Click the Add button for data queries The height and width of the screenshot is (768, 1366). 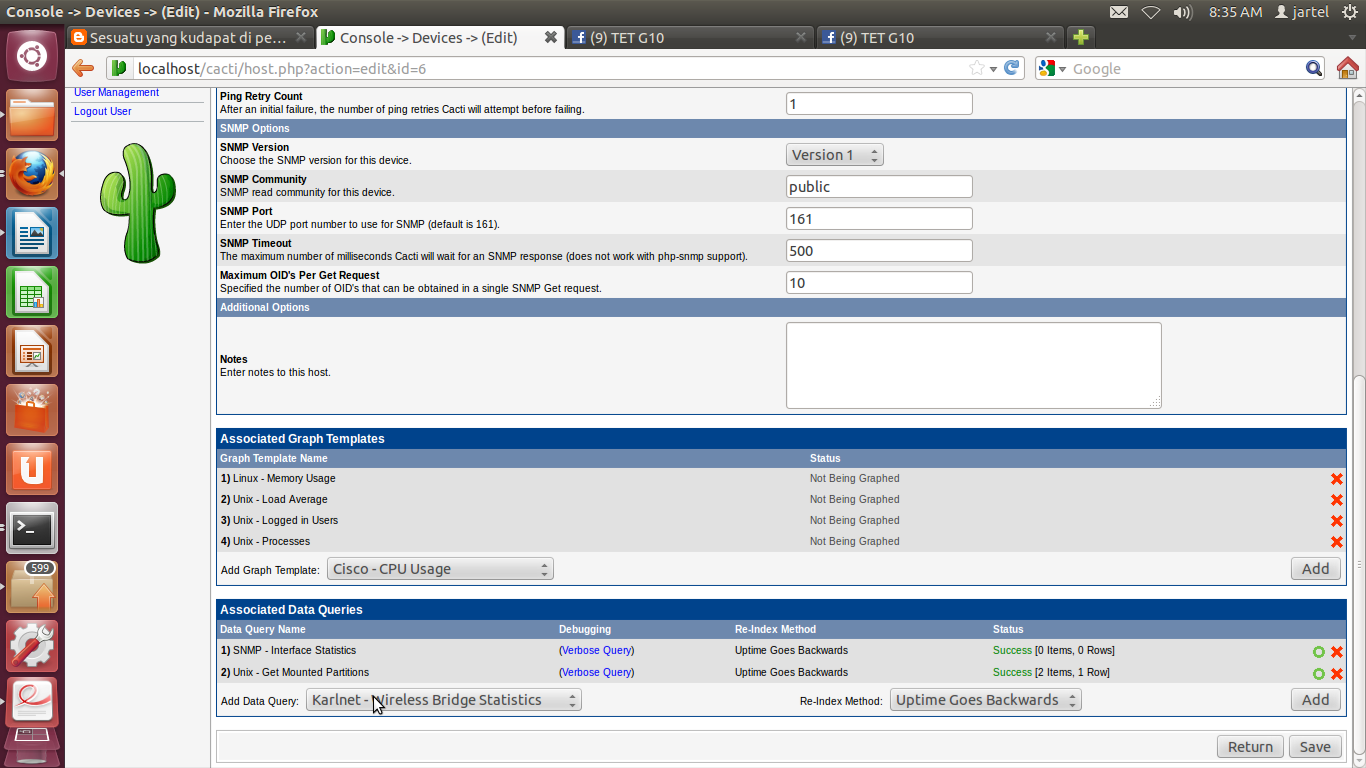click(x=1315, y=700)
